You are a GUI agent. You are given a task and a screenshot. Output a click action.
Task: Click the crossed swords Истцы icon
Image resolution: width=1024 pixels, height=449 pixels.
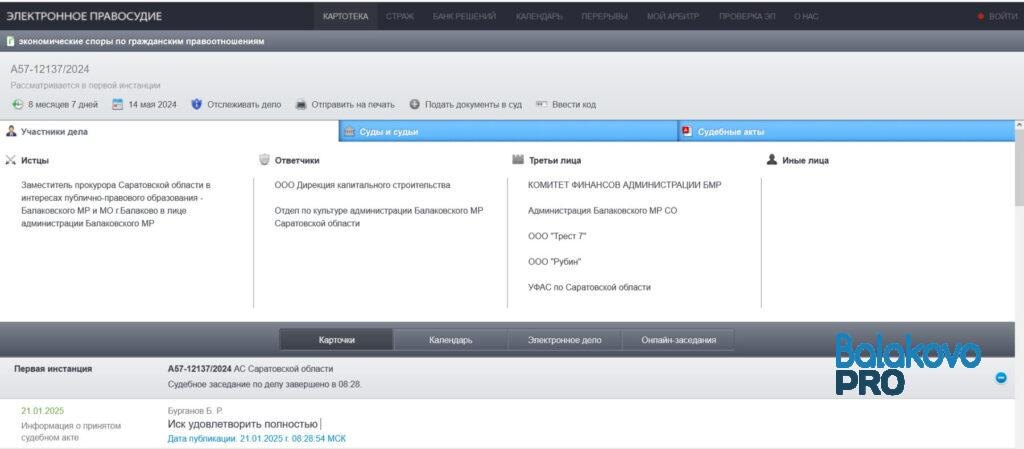(10, 160)
